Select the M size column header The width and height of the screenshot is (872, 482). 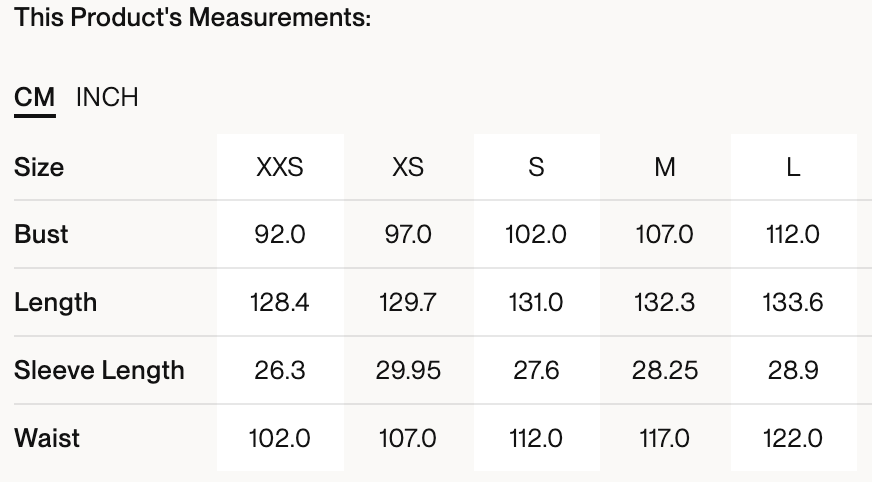[x=665, y=167]
